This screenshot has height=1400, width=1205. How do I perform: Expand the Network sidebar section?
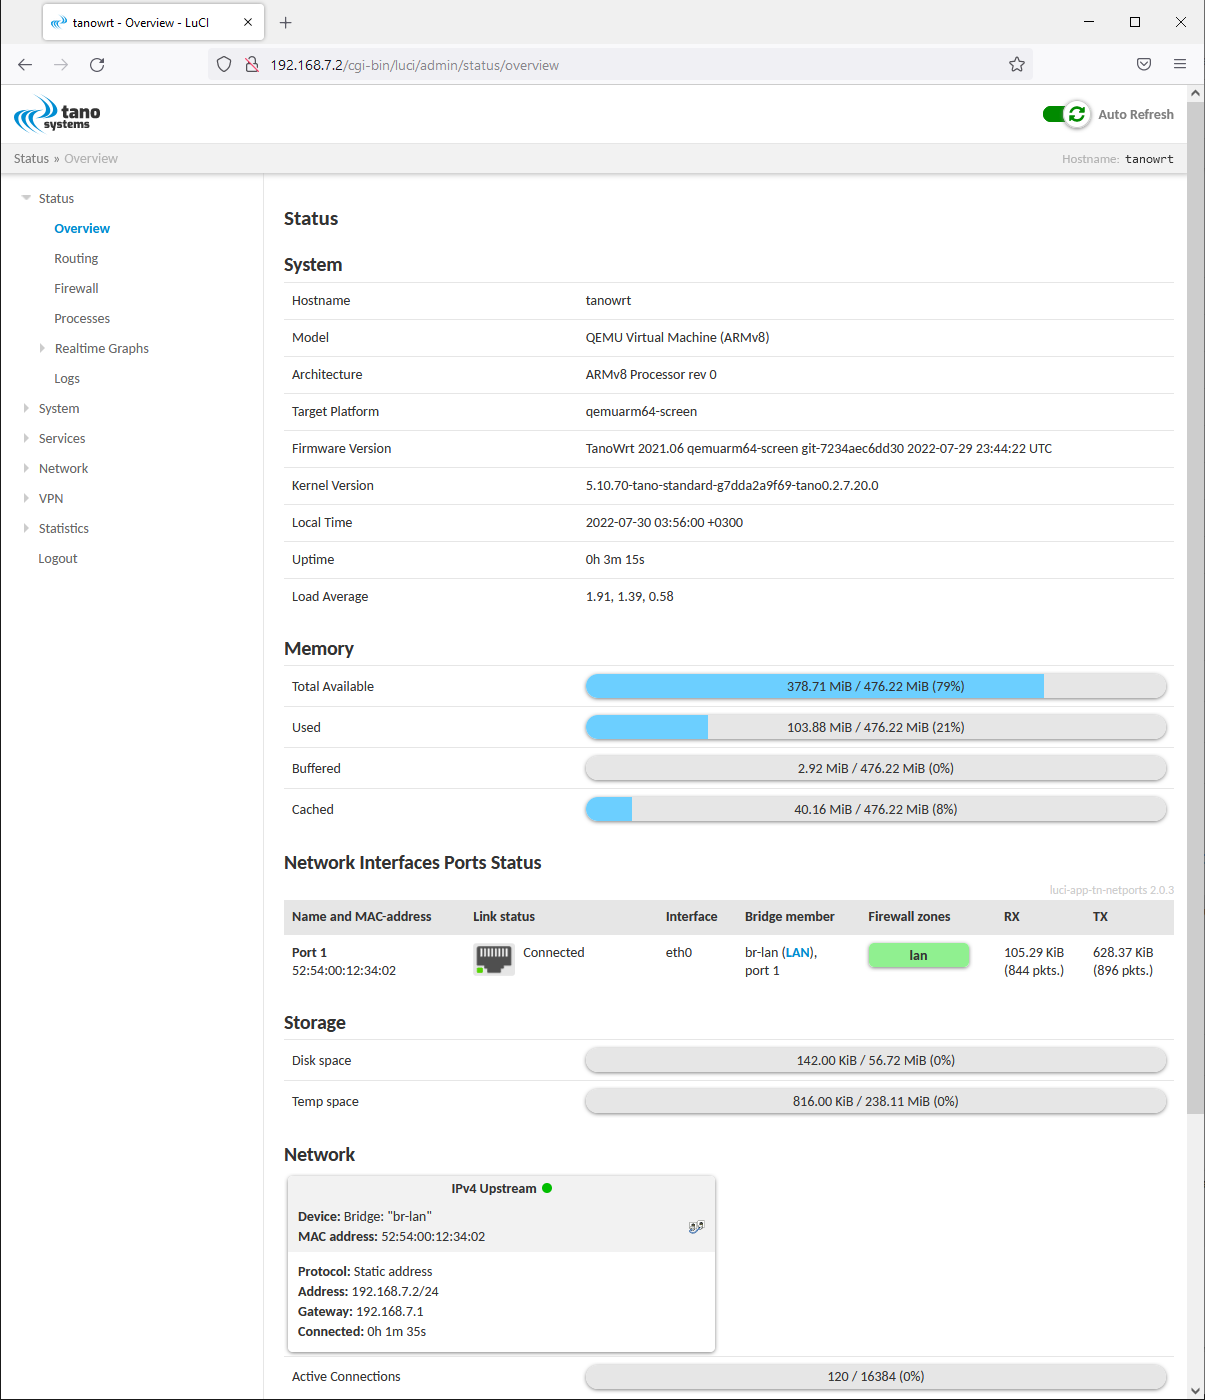coord(64,468)
